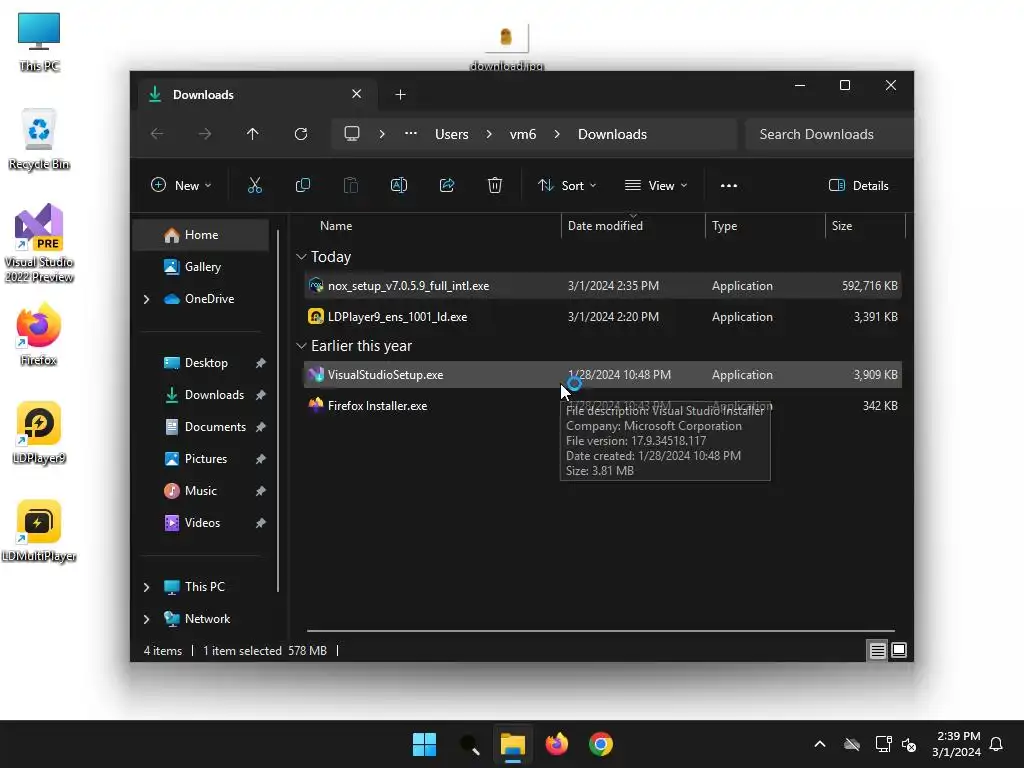Click Users in the address path

coord(451,134)
